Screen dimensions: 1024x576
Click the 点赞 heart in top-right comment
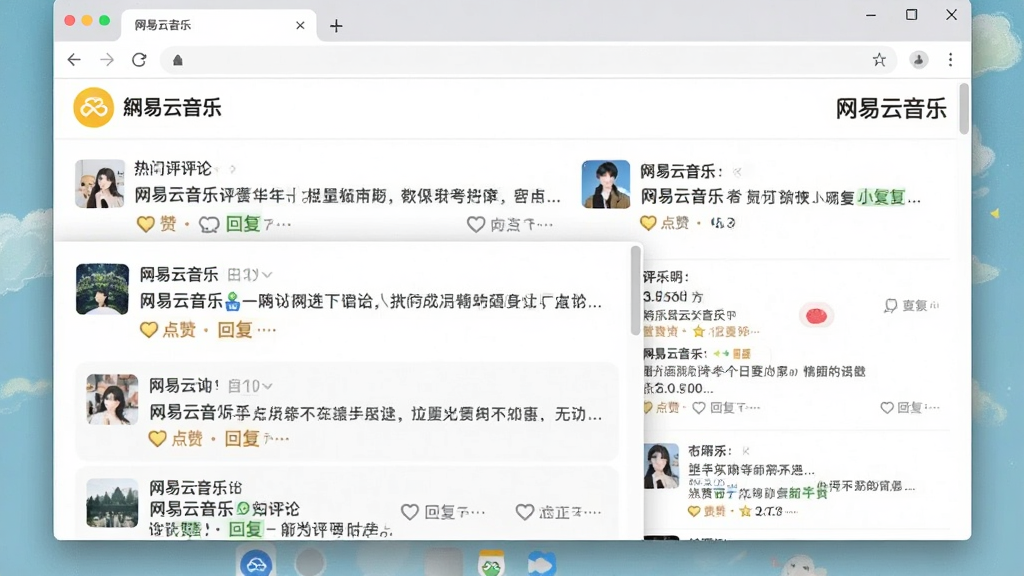pos(648,223)
